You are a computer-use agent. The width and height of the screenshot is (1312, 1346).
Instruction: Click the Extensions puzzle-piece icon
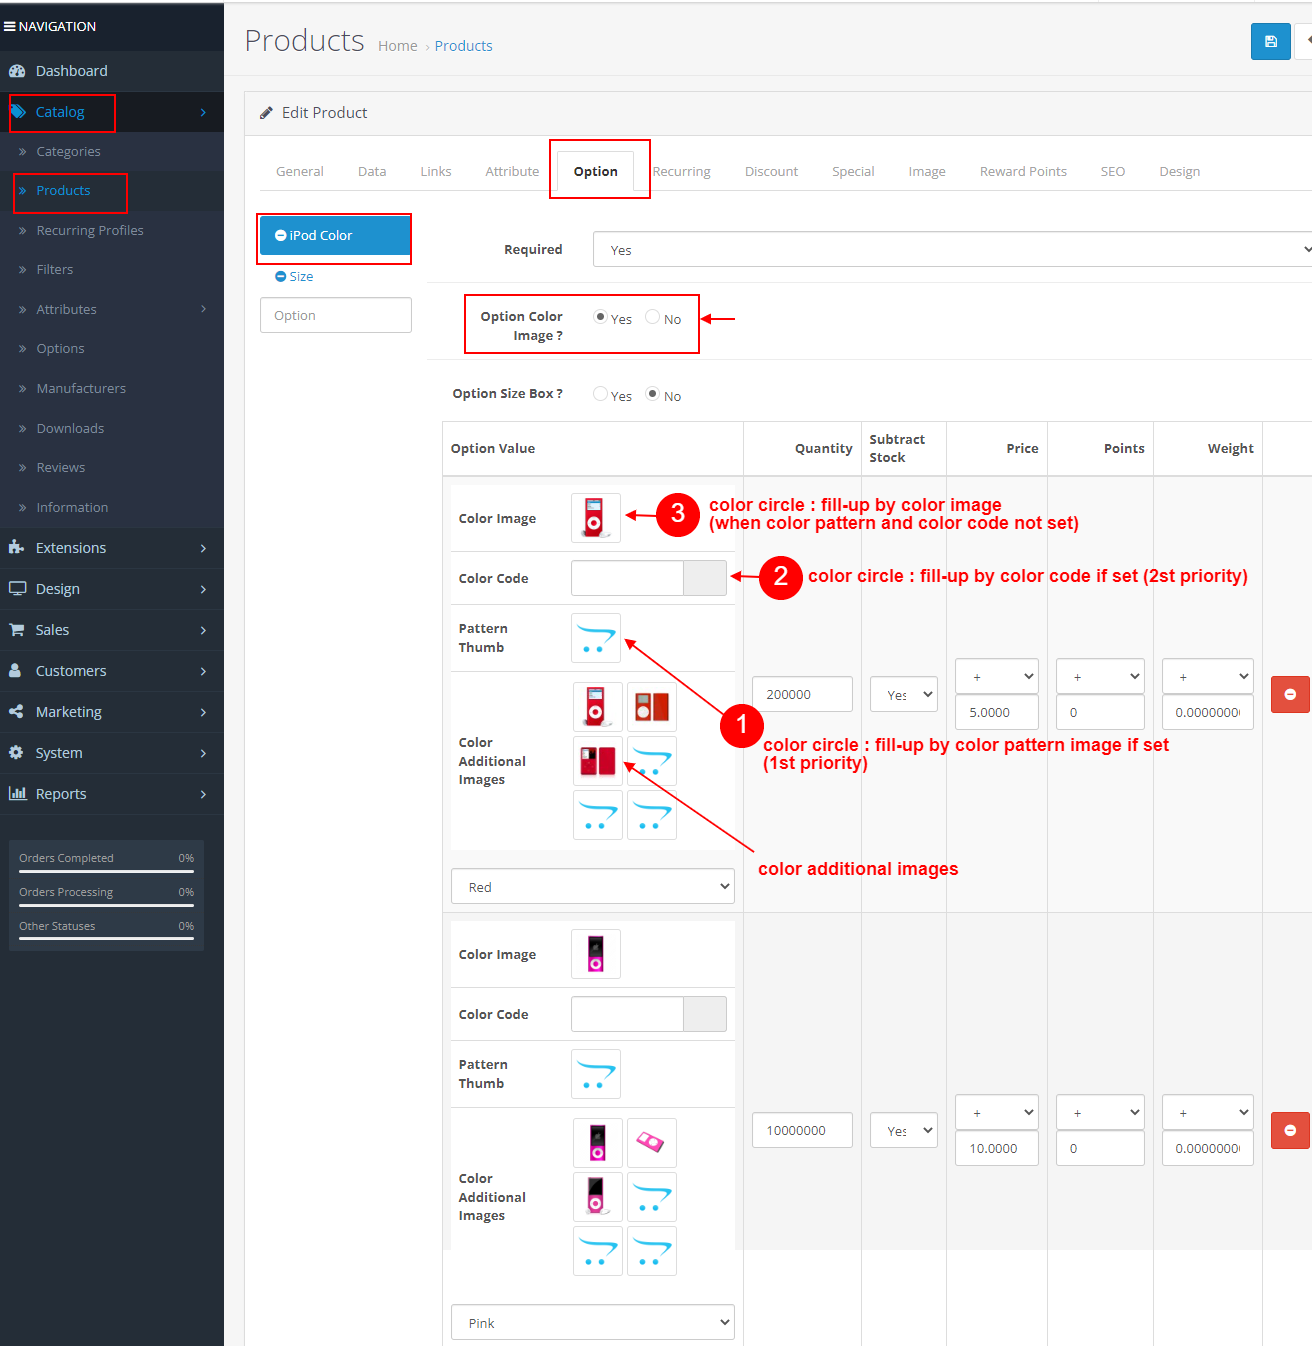click(x=17, y=548)
